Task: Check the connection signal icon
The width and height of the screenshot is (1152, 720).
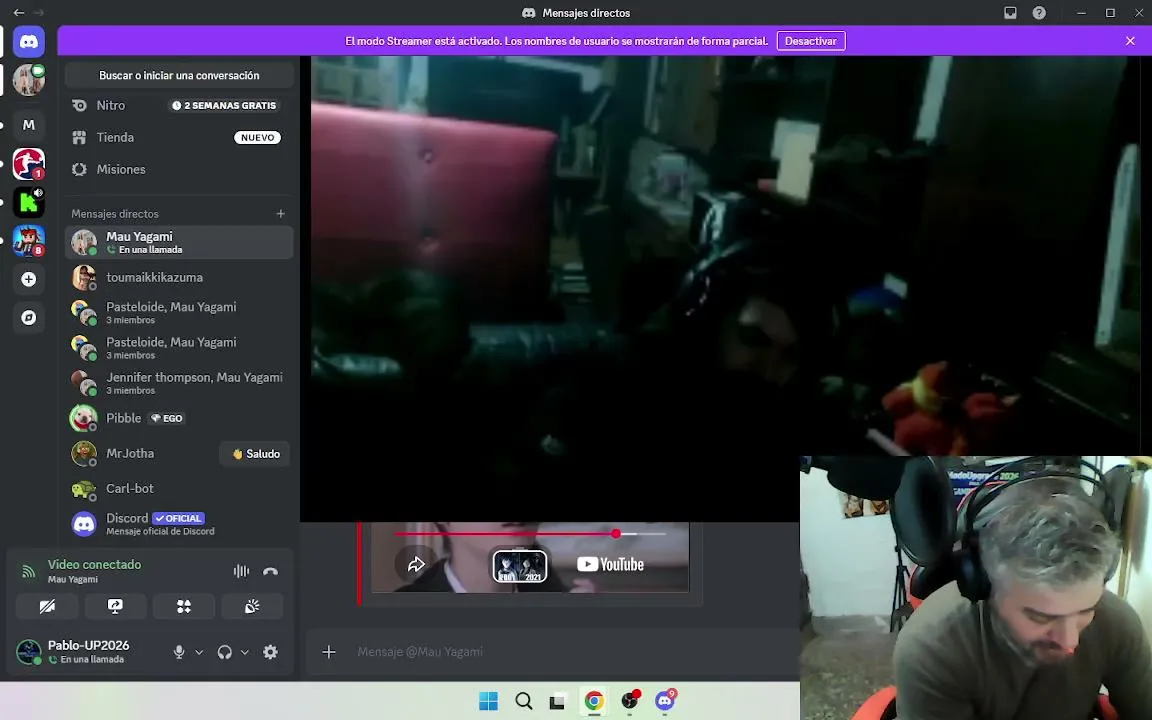Action: pyautogui.click(x=29, y=571)
